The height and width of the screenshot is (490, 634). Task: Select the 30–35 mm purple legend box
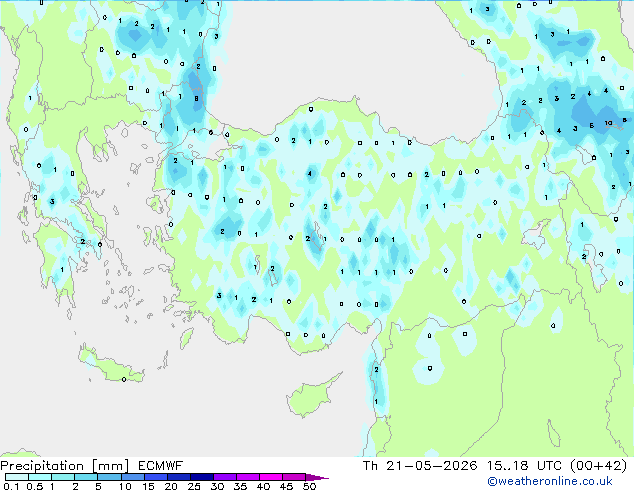point(224,477)
